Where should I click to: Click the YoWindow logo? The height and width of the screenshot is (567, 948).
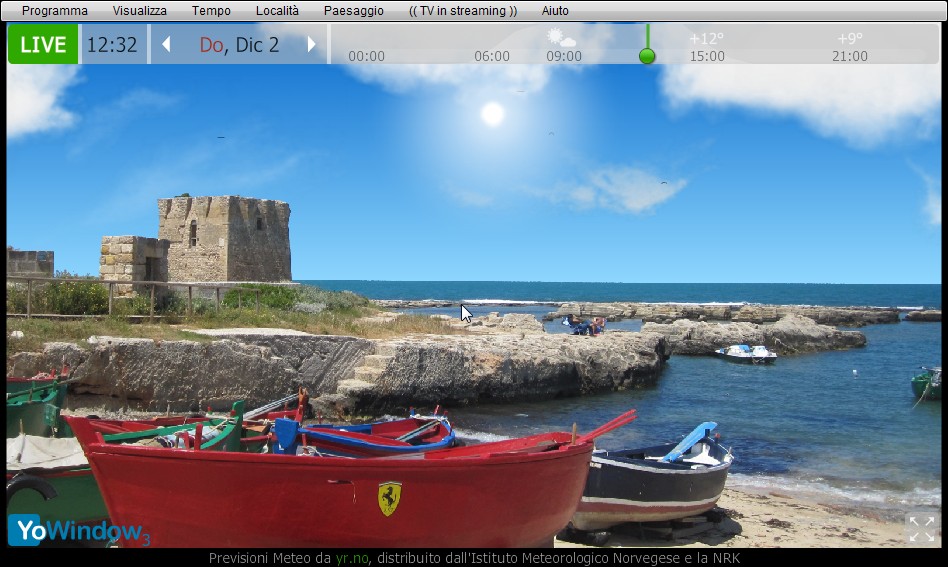click(x=78, y=530)
